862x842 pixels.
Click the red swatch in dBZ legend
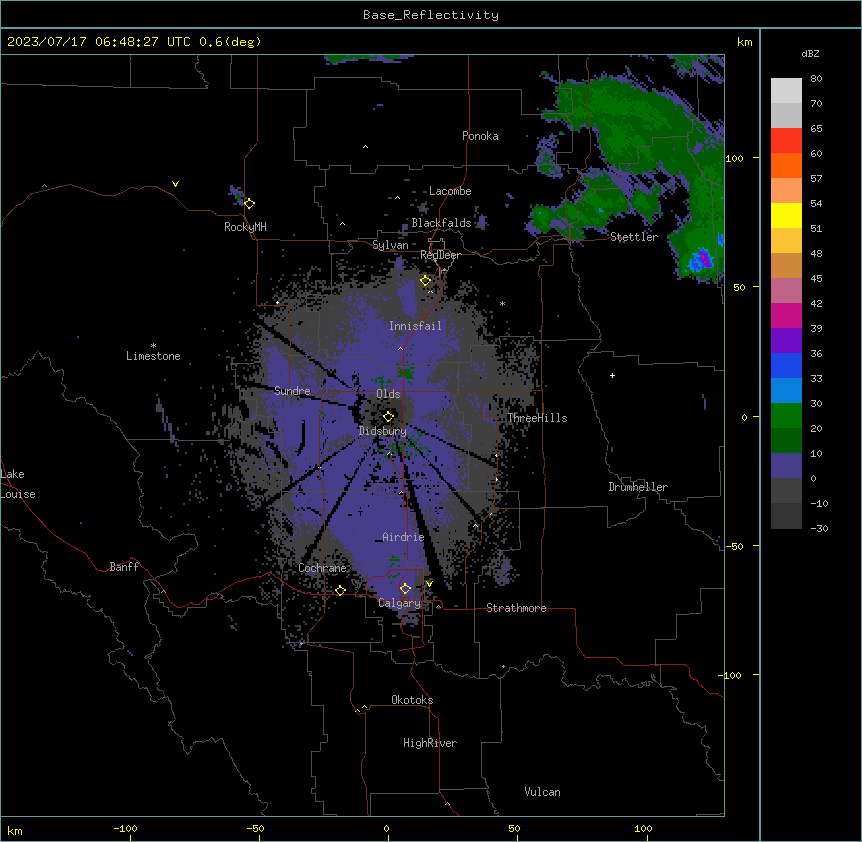pyautogui.click(x=786, y=140)
